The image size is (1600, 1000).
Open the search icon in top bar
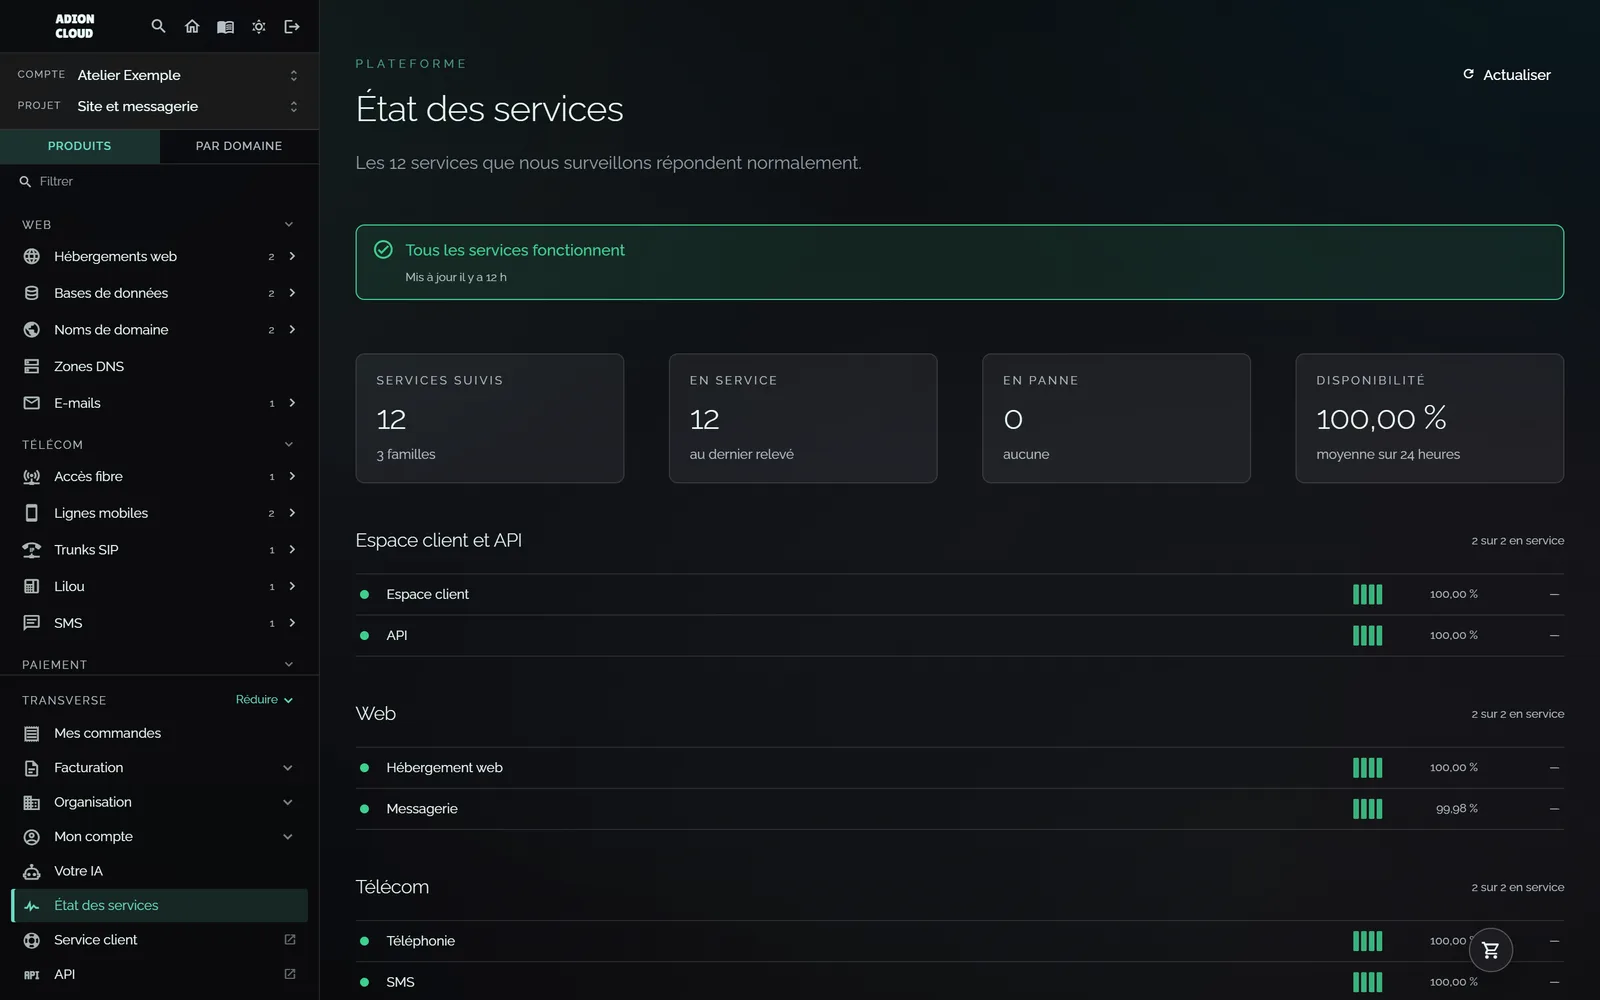(158, 26)
